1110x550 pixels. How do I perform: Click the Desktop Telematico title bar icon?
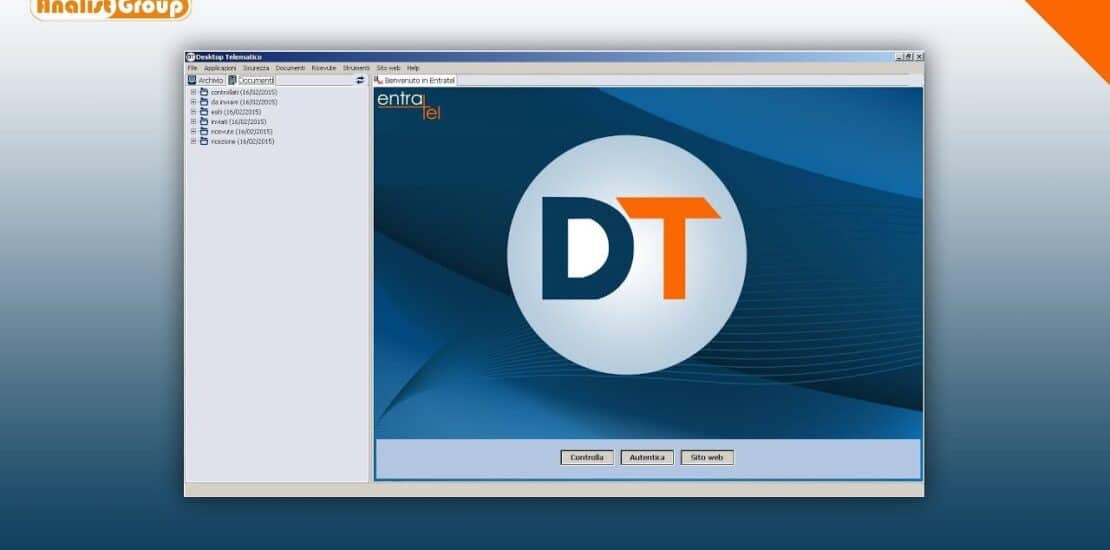pyautogui.click(x=190, y=57)
